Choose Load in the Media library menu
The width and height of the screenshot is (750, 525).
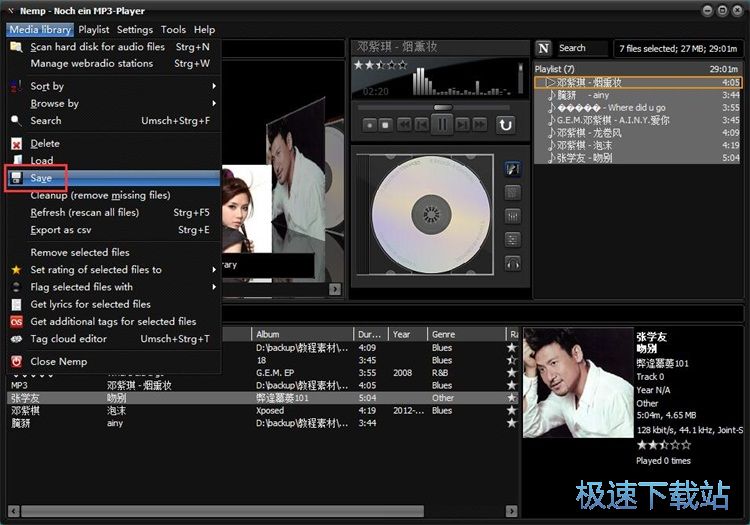click(x=113, y=161)
